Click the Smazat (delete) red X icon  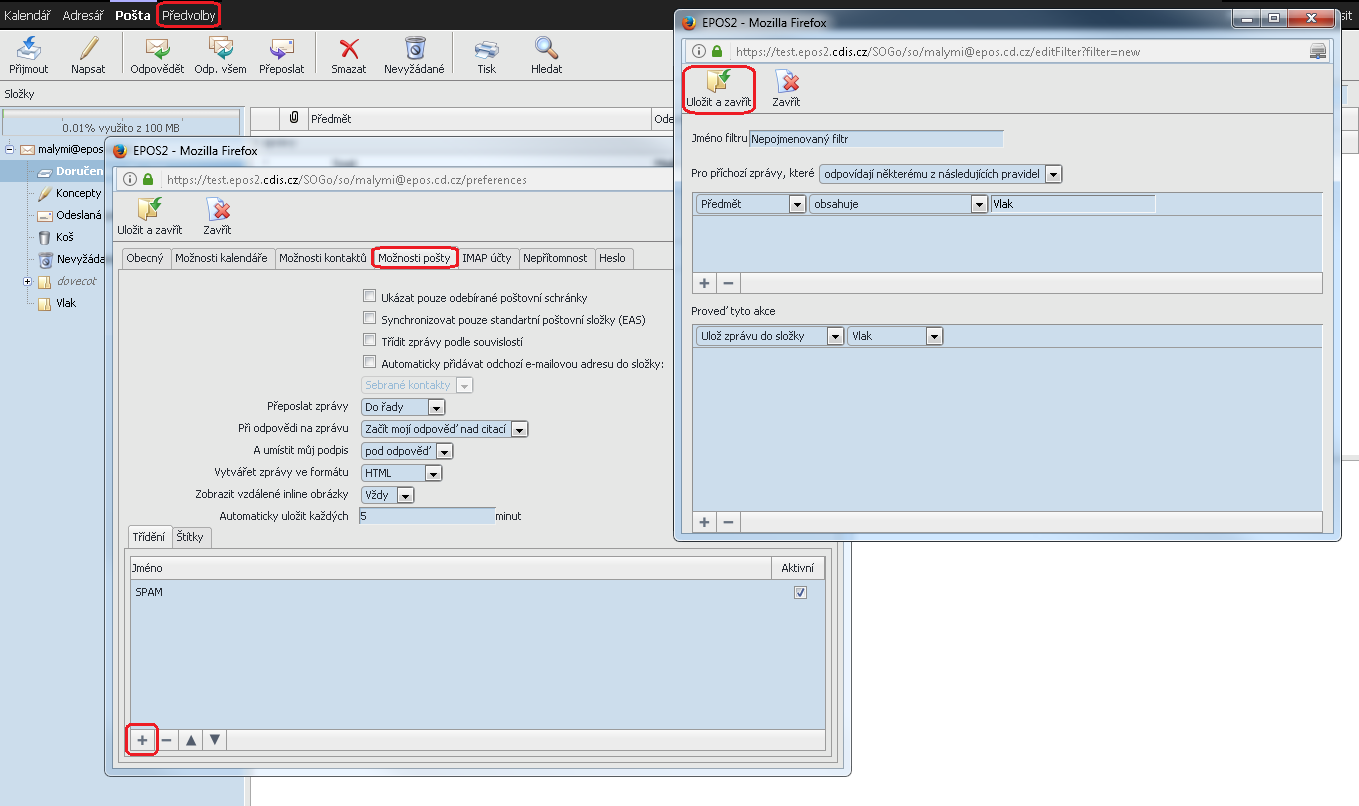pyautogui.click(x=349, y=48)
